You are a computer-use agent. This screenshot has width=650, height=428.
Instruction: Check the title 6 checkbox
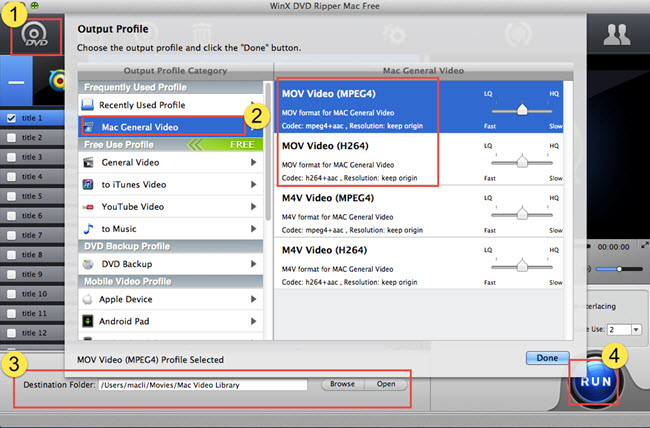pyautogui.click(x=12, y=216)
